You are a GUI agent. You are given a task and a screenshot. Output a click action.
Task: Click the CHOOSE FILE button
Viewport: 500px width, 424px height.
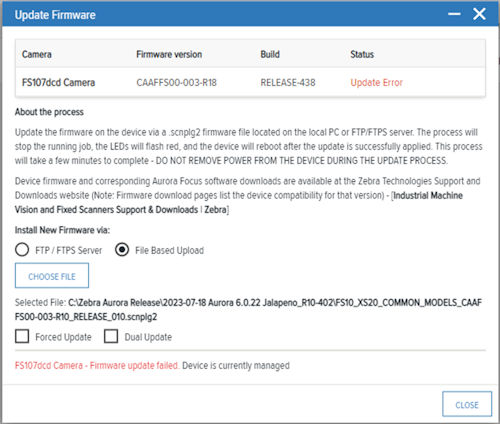pyautogui.click(x=52, y=276)
